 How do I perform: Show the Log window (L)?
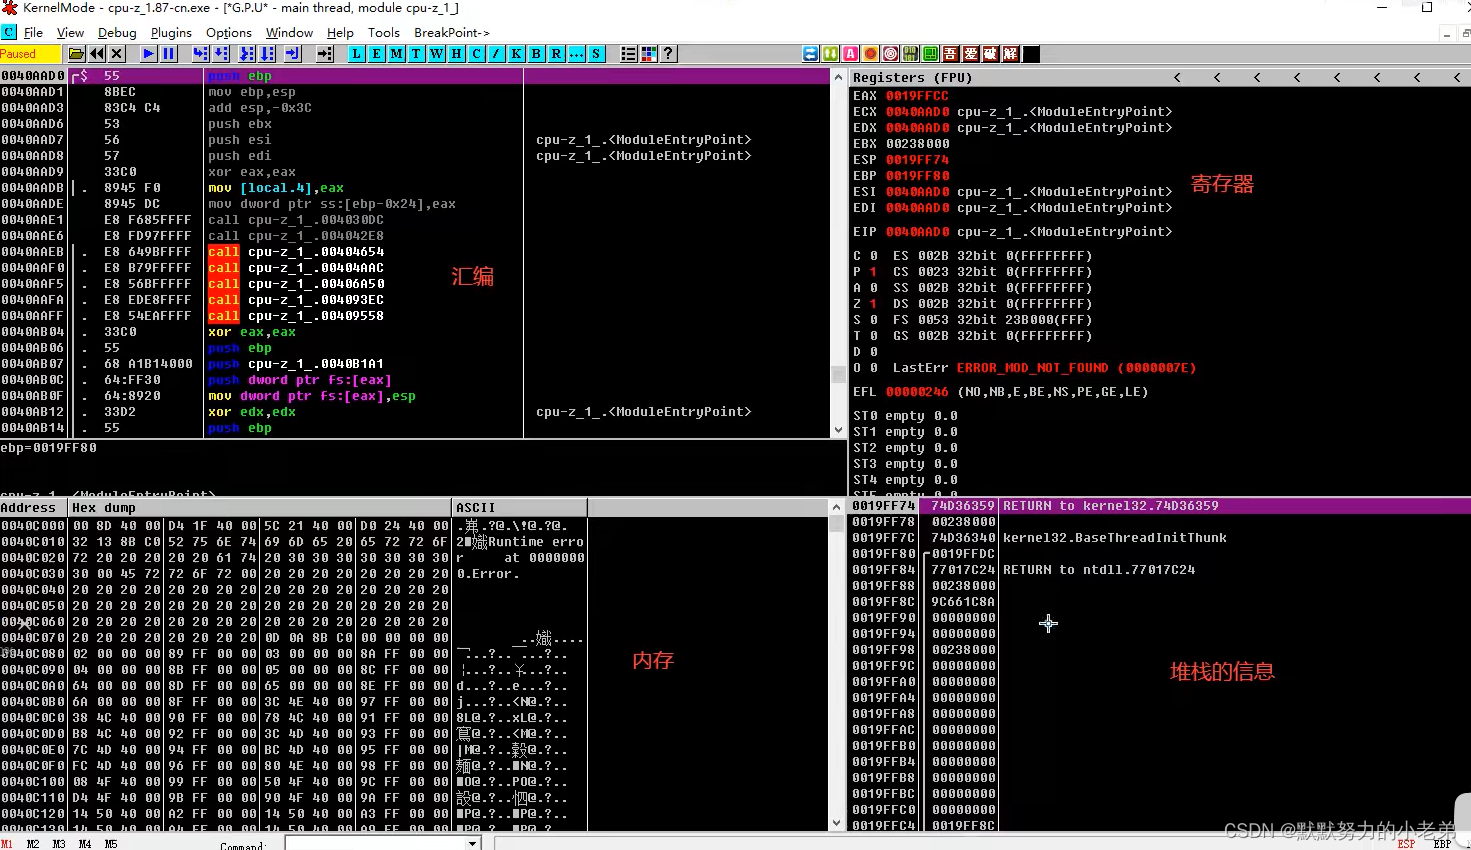point(357,54)
